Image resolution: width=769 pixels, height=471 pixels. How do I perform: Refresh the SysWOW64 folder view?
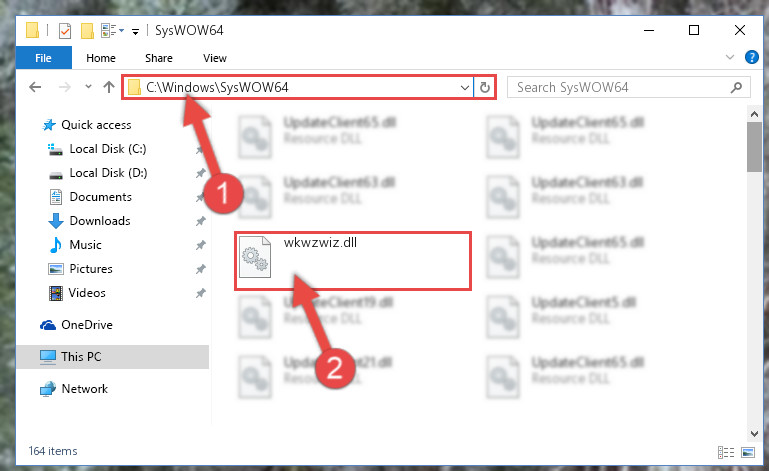pos(485,87)
